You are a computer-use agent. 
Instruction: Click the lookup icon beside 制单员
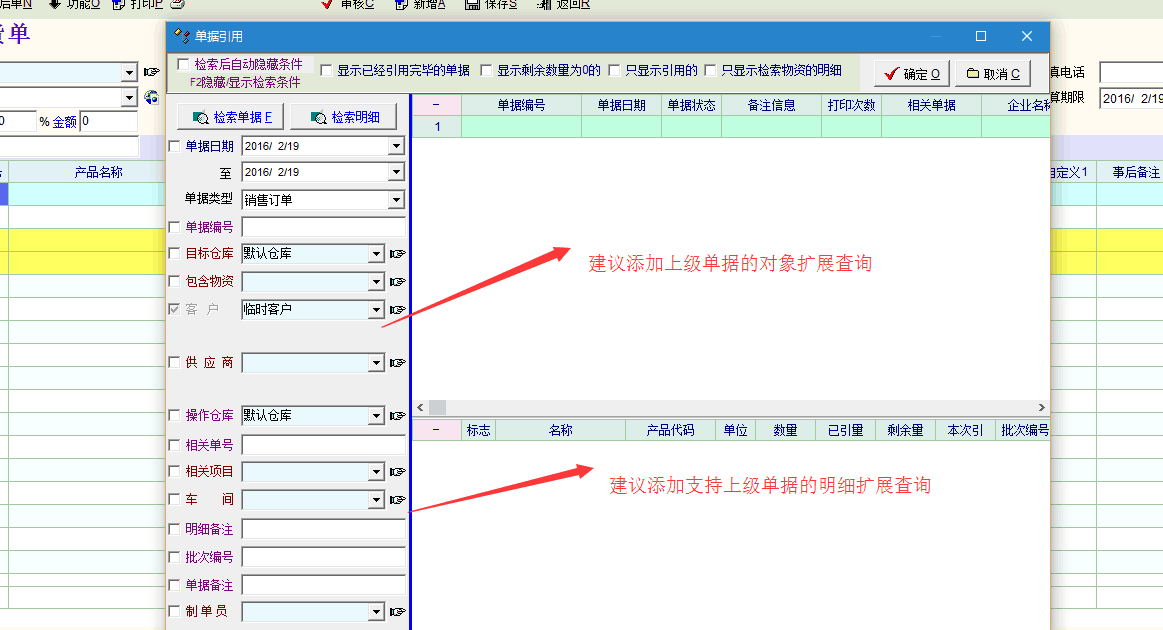coord(398,612)
